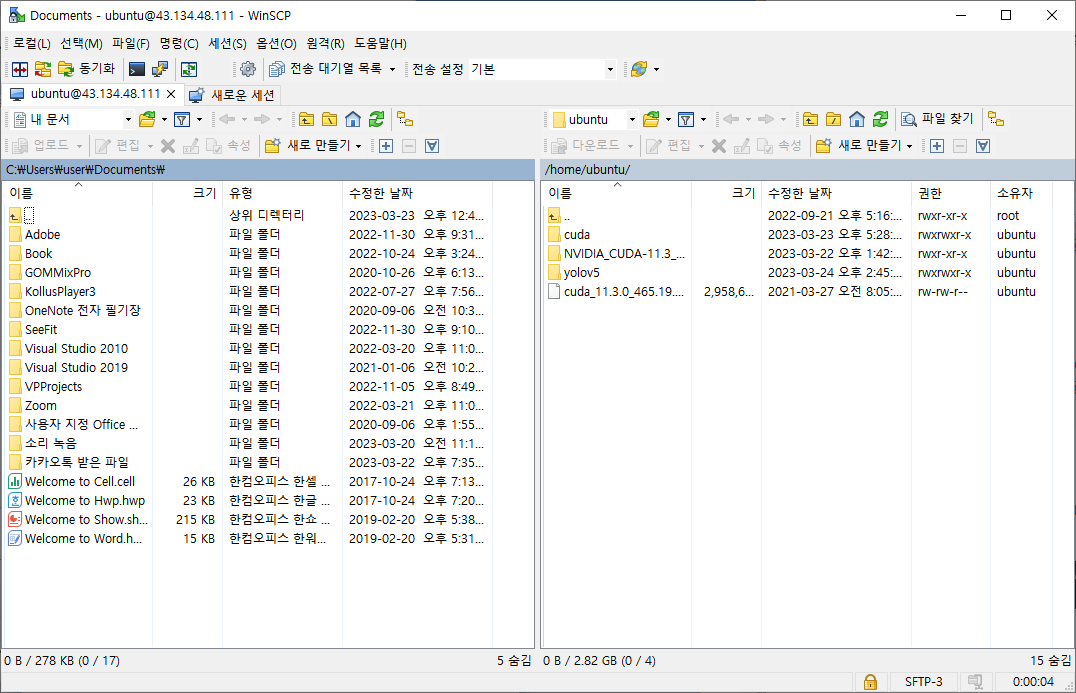
Task: Open preferences gear icon
Action: pos(248,69)
